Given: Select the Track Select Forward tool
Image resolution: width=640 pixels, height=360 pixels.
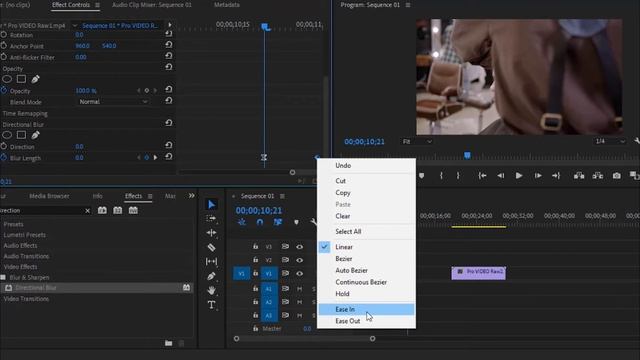Looking at the screenshot, I should (211, 218).
